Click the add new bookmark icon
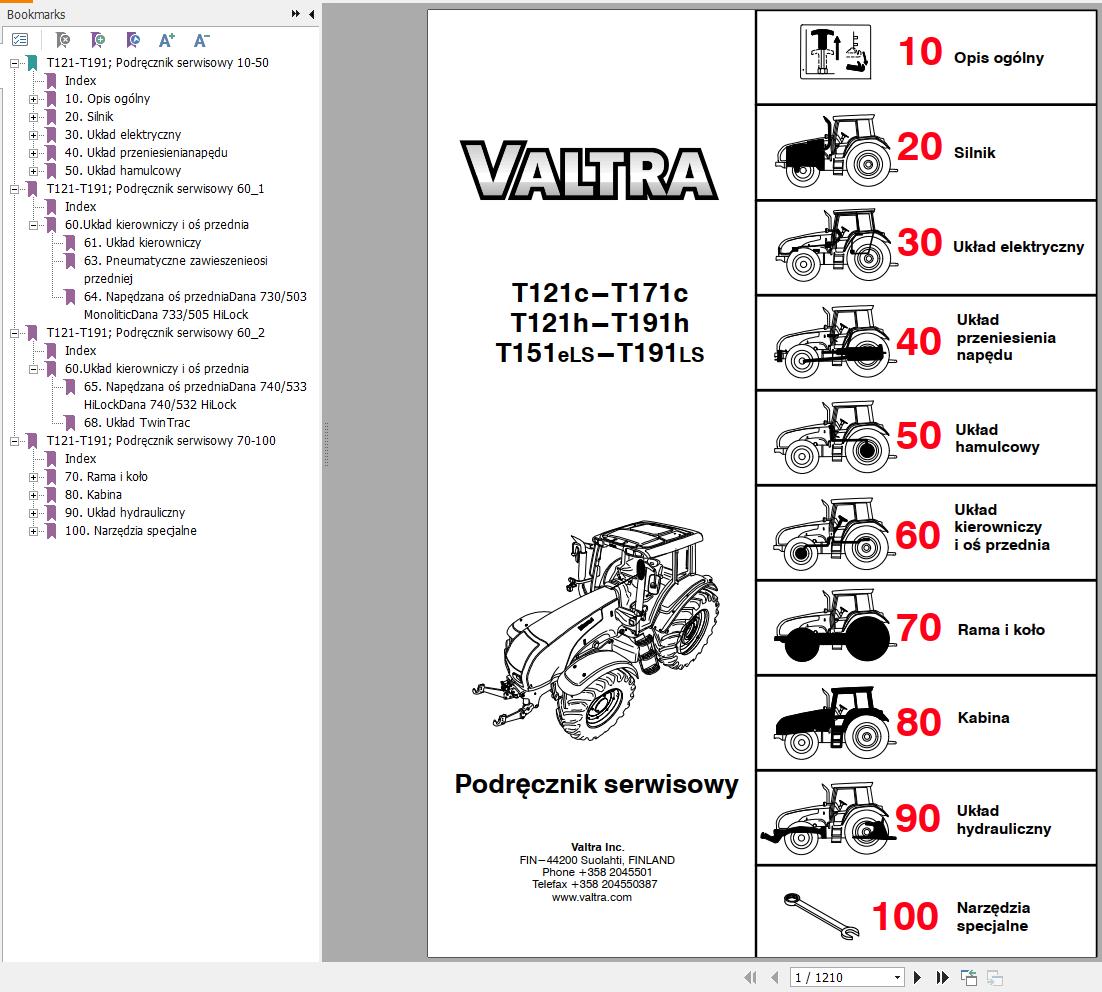This screenshot has width=1102, height=992. [98, 40]
